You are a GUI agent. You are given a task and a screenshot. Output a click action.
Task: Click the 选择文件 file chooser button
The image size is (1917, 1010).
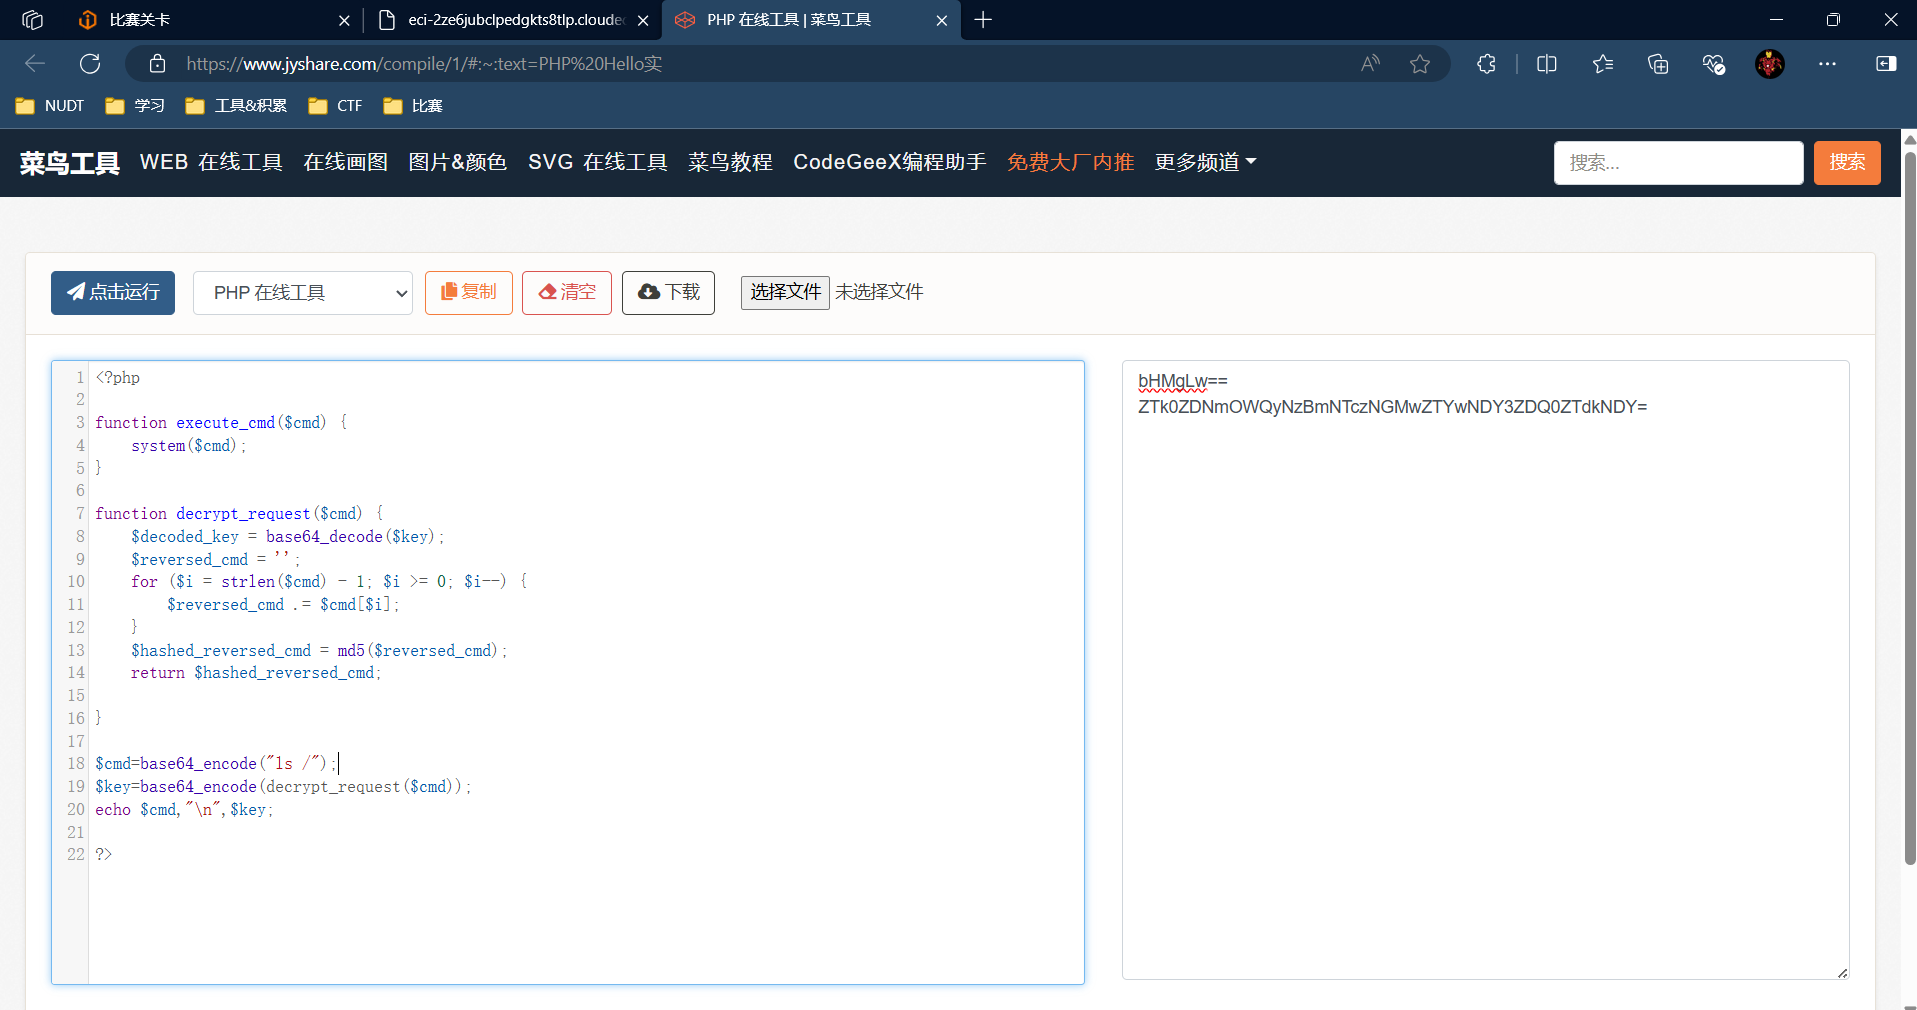point(785,292)
